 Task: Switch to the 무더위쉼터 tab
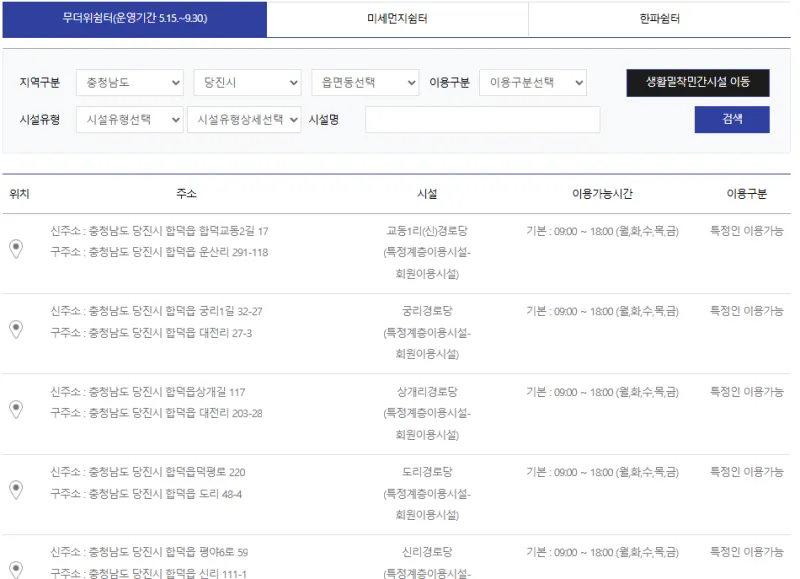click(135, 19)
